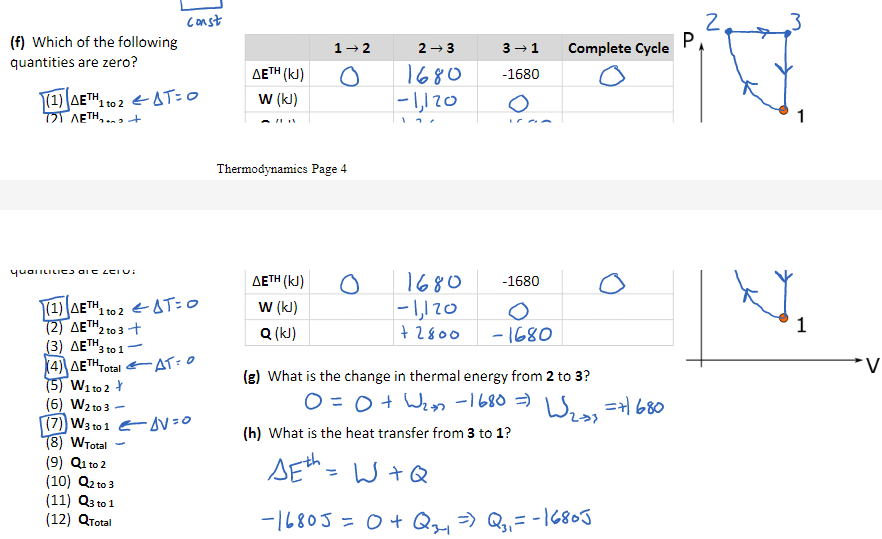Select the 'Complete Cycle' table header

pos(618,48)
